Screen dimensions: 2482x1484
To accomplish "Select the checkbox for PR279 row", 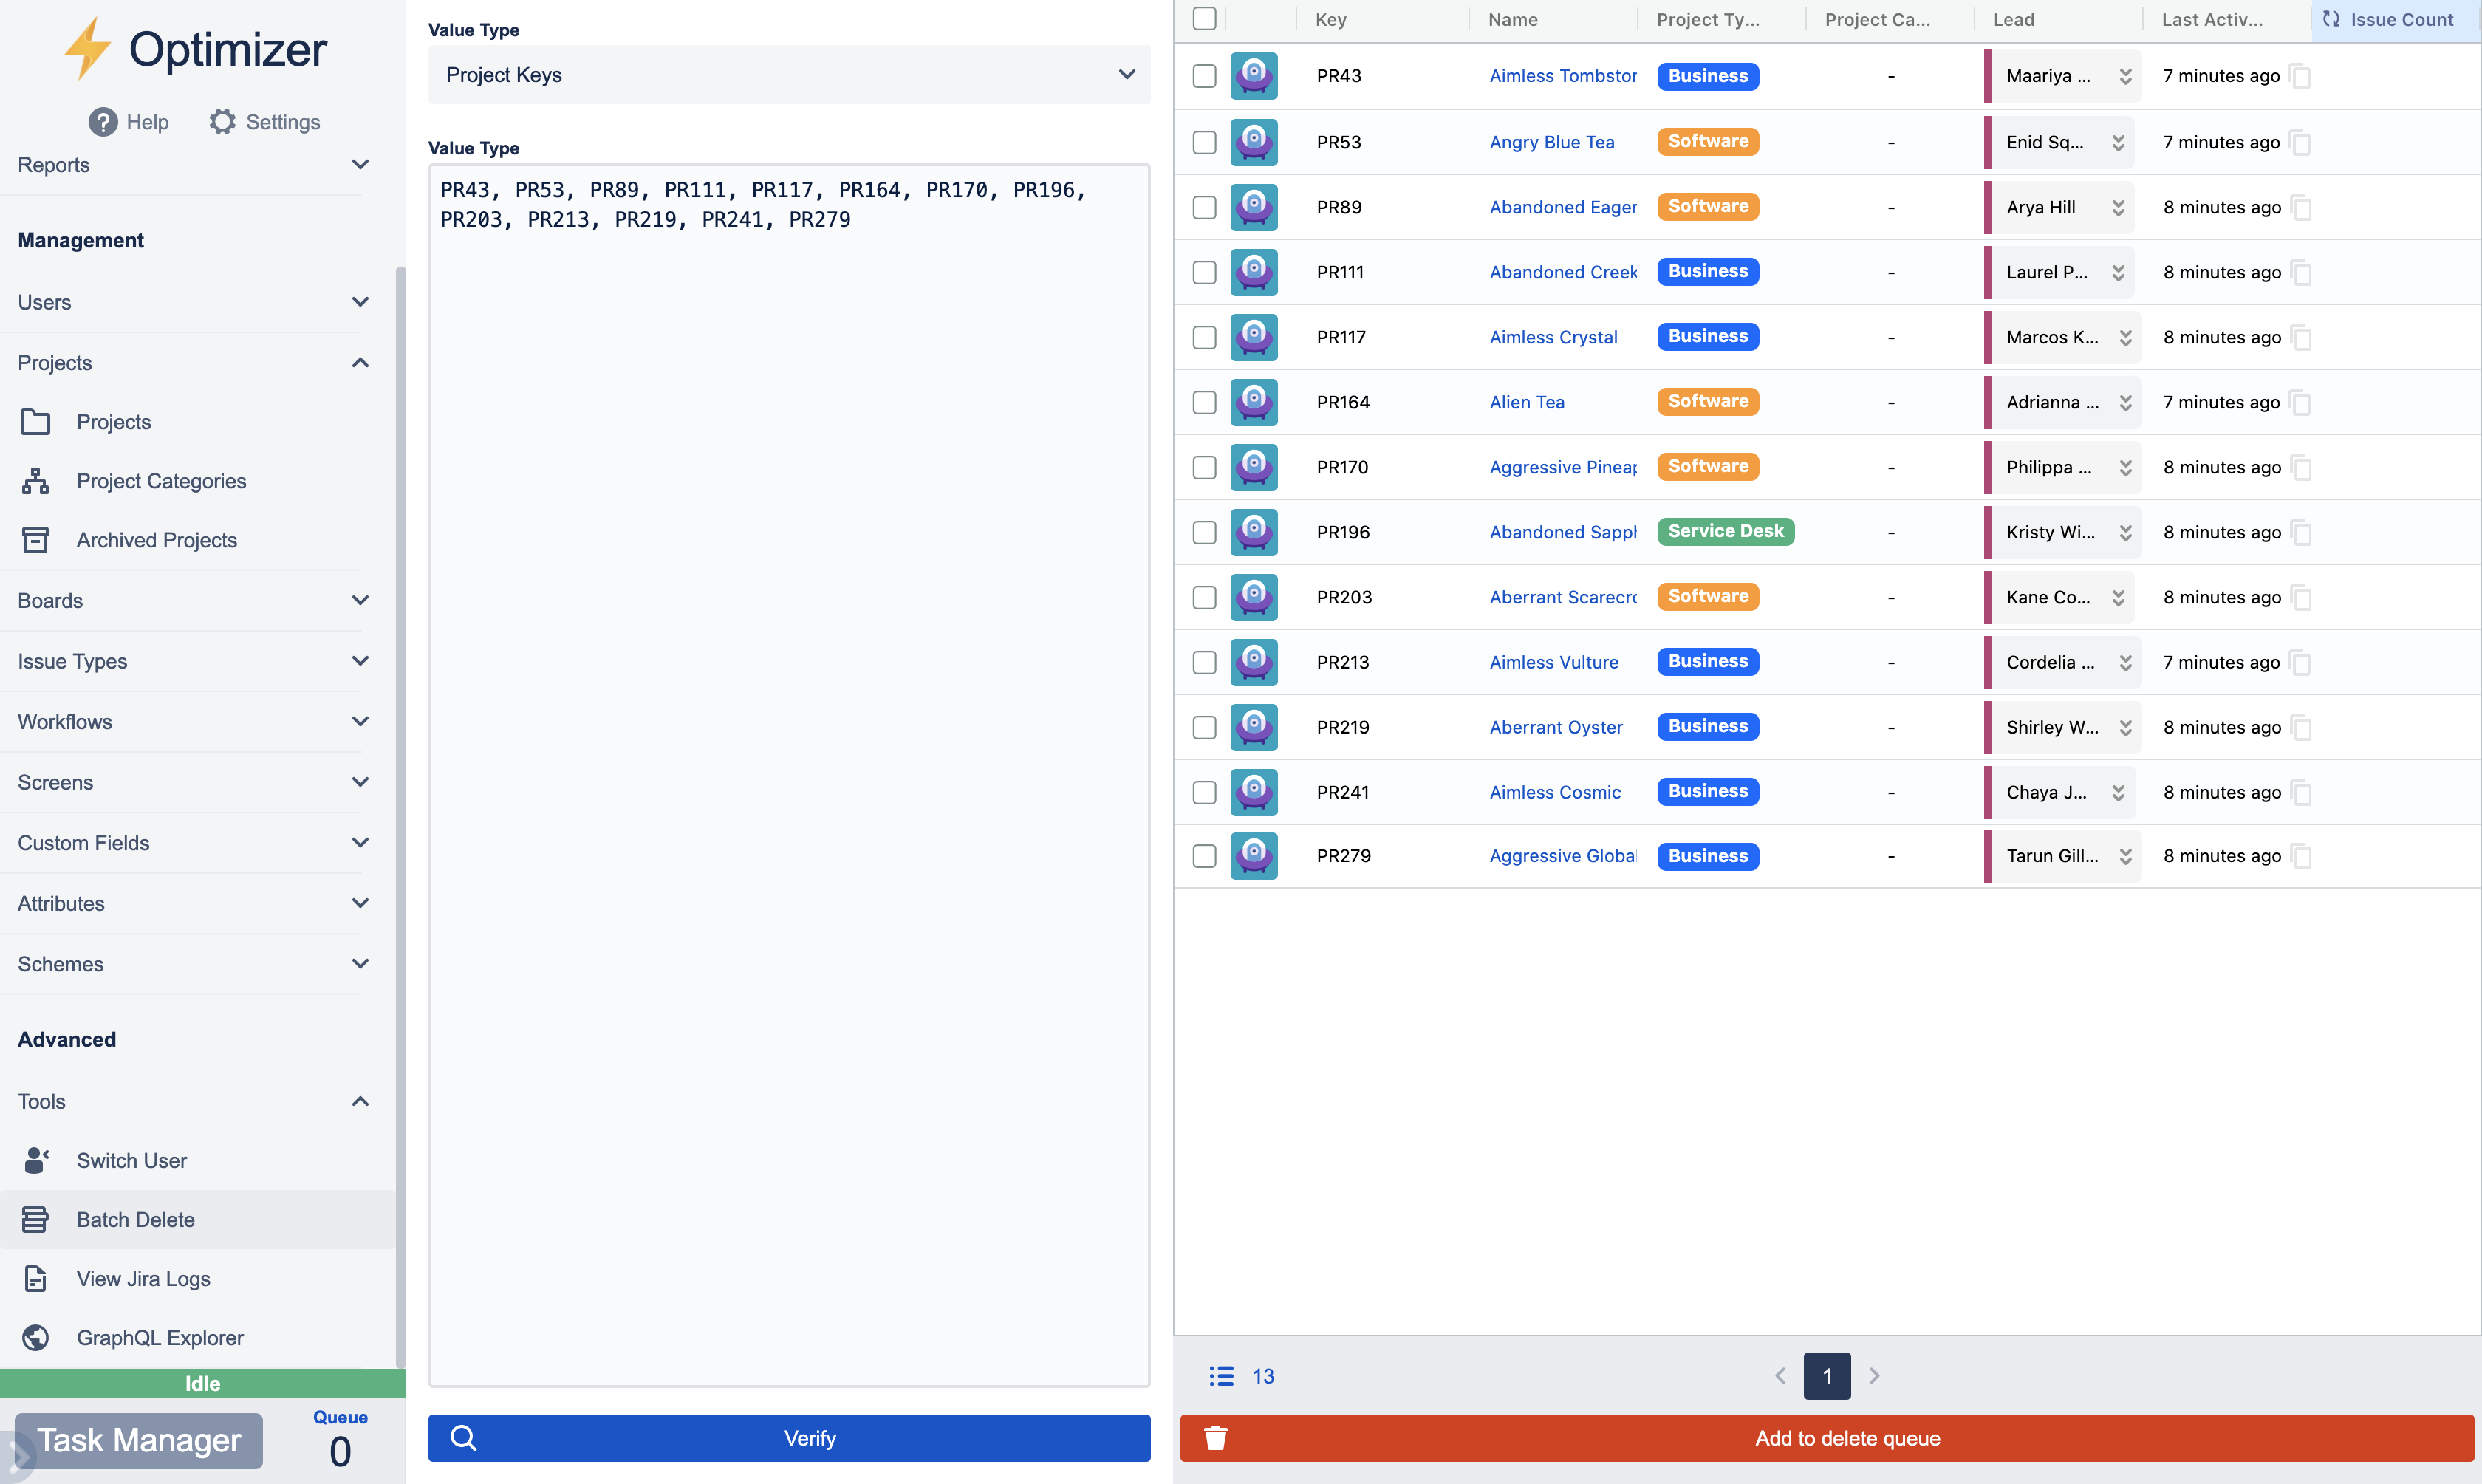I will pos(1204,856).
